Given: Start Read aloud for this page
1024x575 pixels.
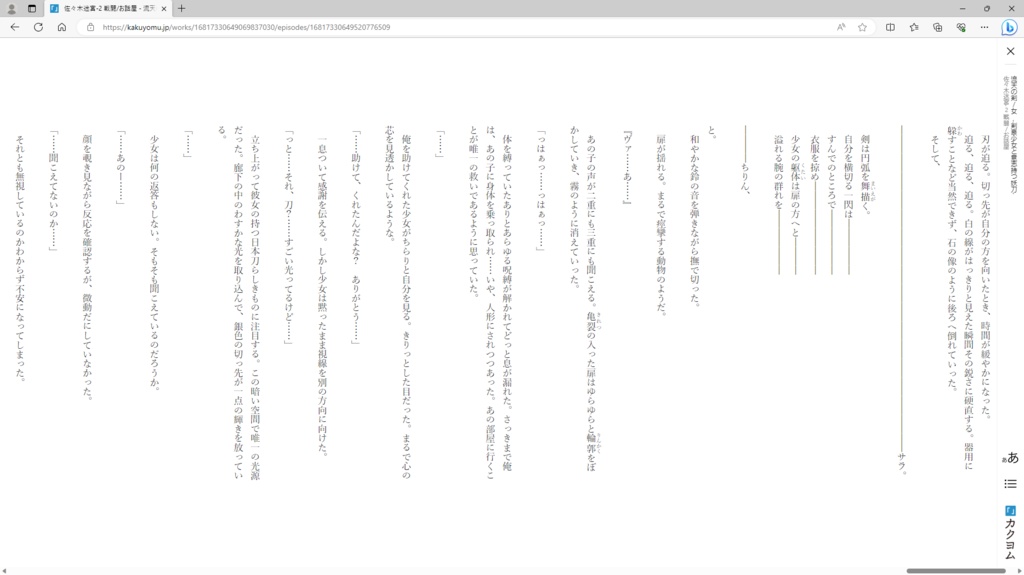Looking at the screenshot, I should pos(840,27).
